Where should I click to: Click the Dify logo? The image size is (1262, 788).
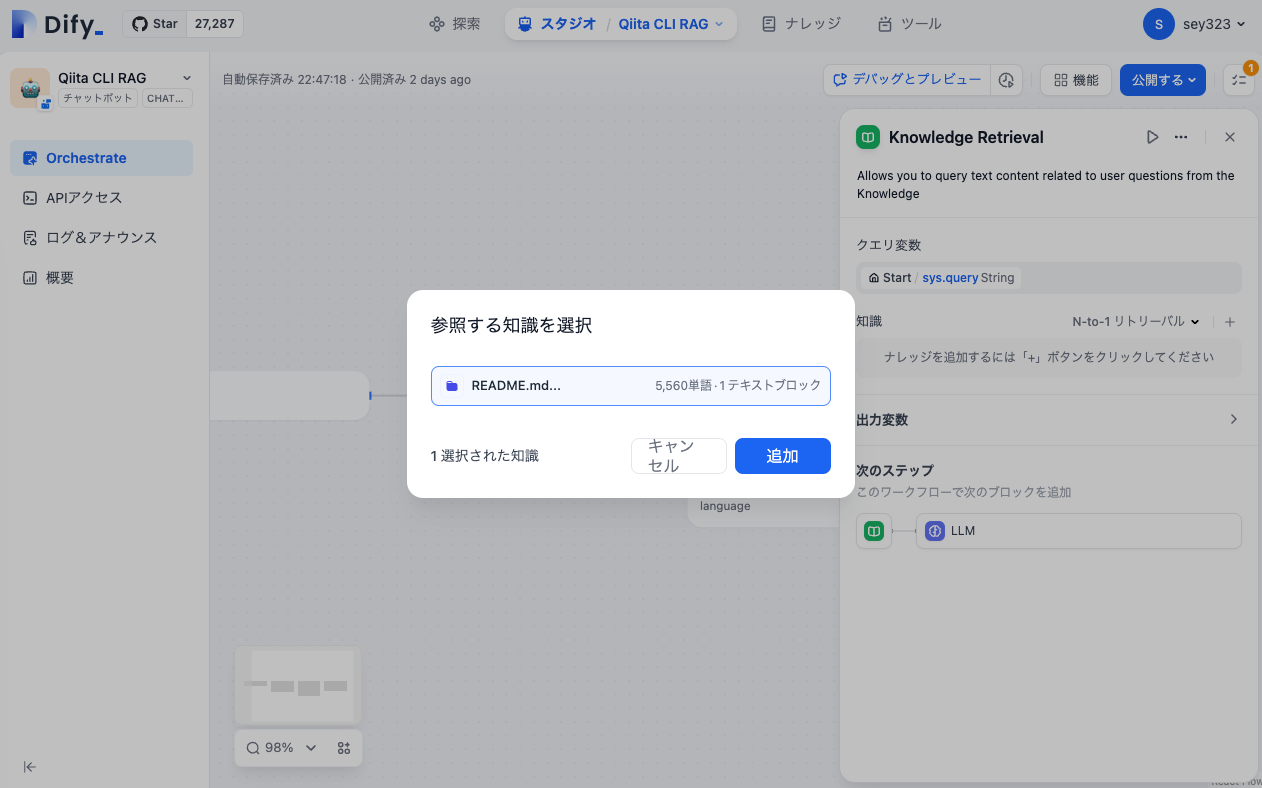point(58,25)
